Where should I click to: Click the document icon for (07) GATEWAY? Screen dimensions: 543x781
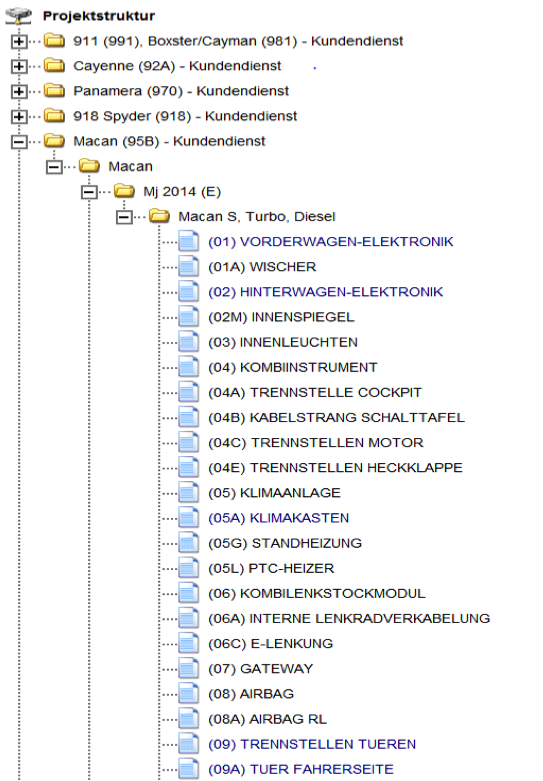point(189,668)
